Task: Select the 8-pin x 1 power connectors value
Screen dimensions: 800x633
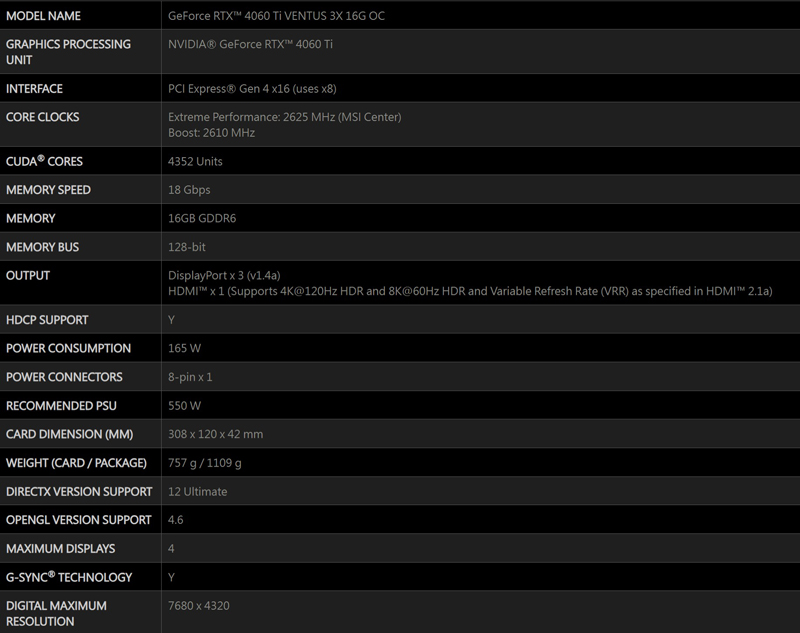Action: 190,377
